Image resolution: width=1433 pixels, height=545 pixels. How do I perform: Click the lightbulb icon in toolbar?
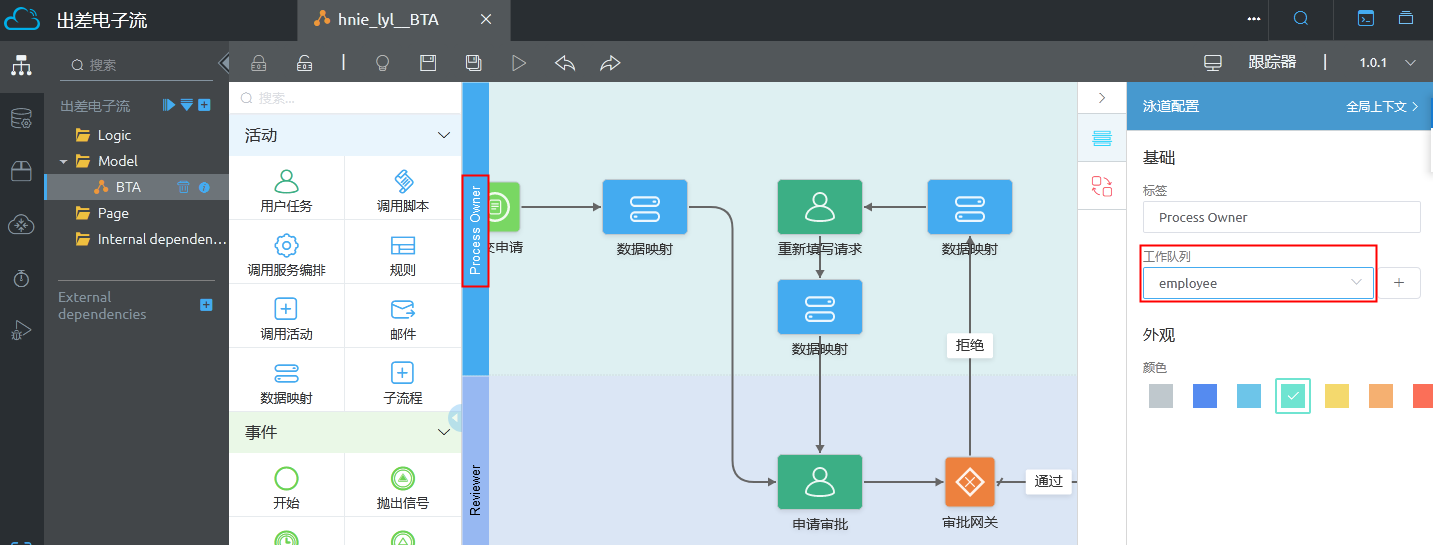click(x=381, y=63)
